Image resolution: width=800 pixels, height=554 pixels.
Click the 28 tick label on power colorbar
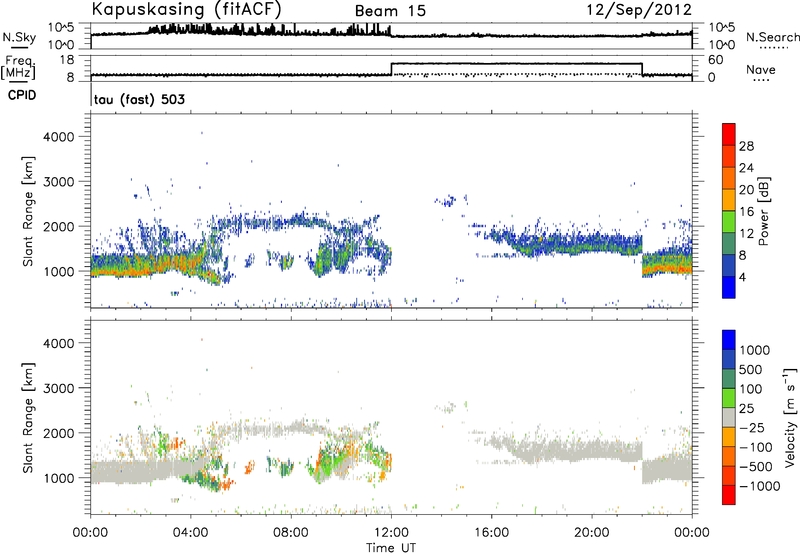(x=746, y=146)
